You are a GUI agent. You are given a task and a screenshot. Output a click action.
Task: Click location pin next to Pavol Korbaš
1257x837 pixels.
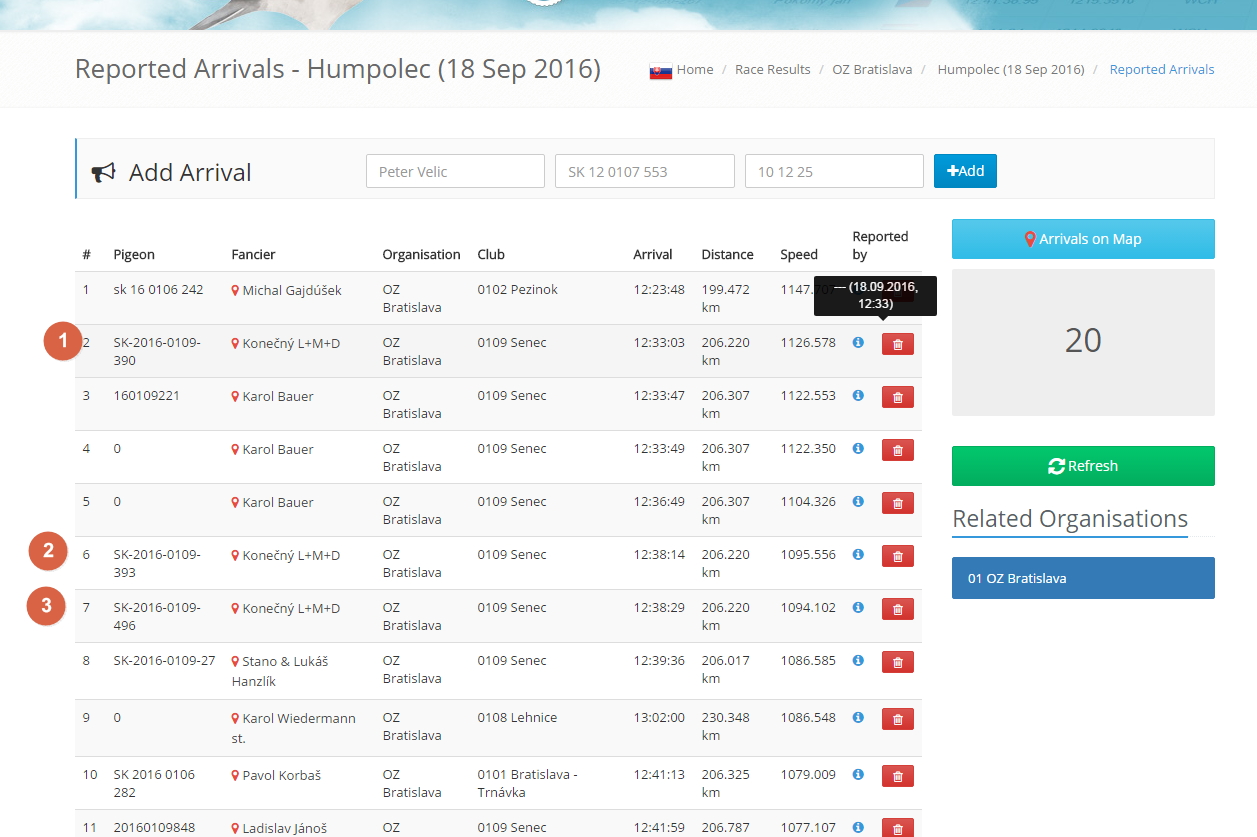(x=236, y=776)
